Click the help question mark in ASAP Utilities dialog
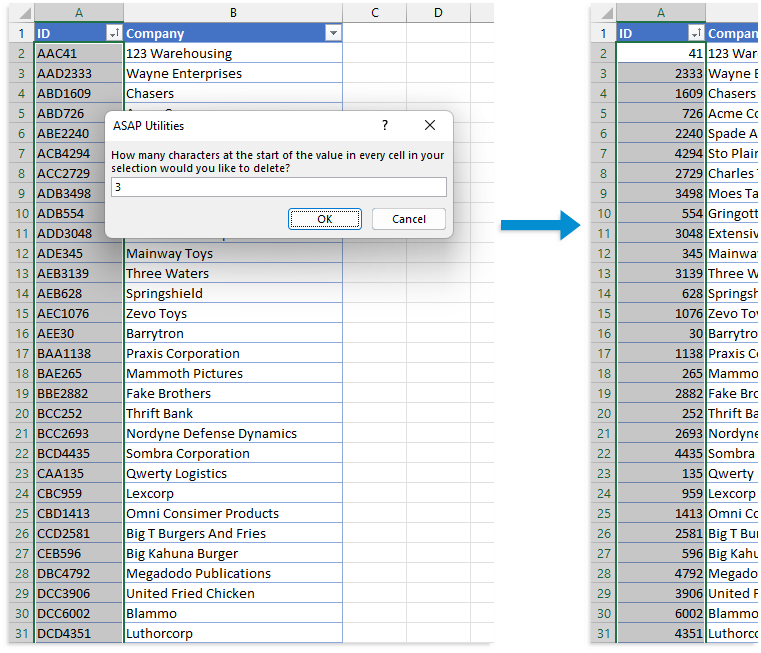Viewport: 761px width, 653px height. pyautogui.click(x=385, y=126)
